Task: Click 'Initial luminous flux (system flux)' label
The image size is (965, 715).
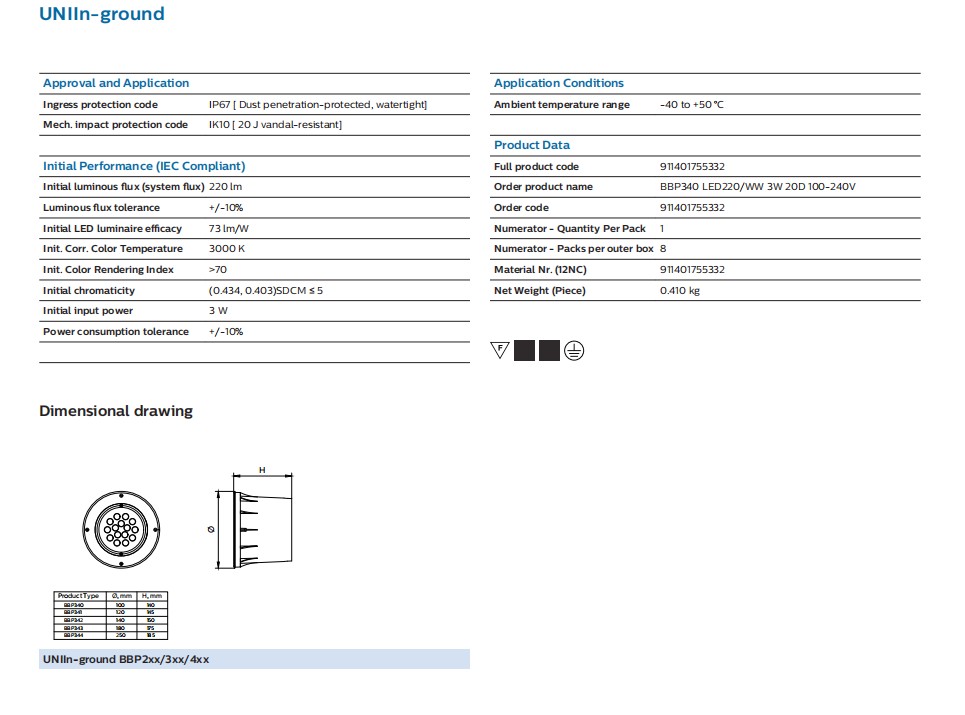Action: tap(124, 186)
